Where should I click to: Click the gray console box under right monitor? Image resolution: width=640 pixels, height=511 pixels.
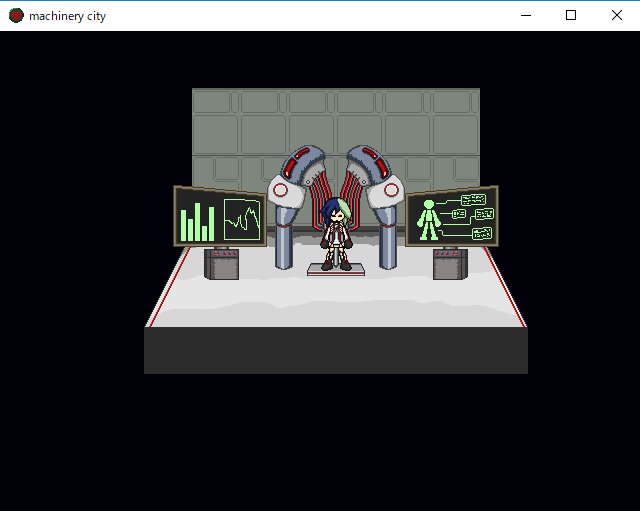(451, 264)
